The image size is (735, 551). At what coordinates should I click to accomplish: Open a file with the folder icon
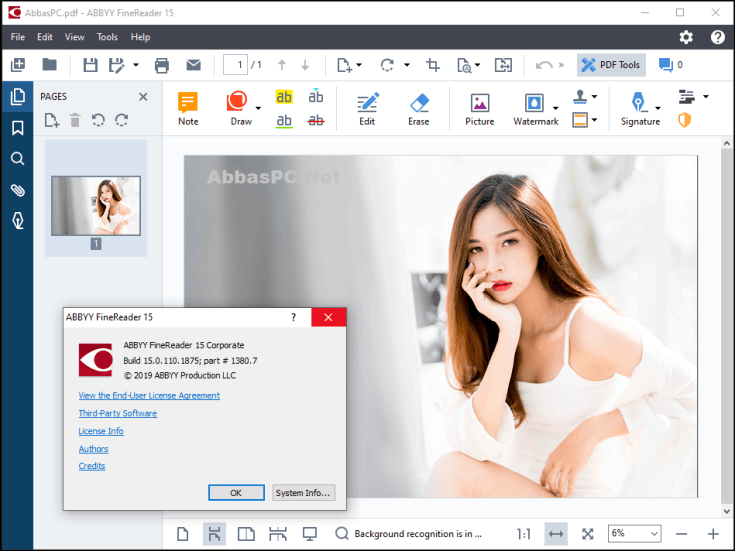(49, 64)
